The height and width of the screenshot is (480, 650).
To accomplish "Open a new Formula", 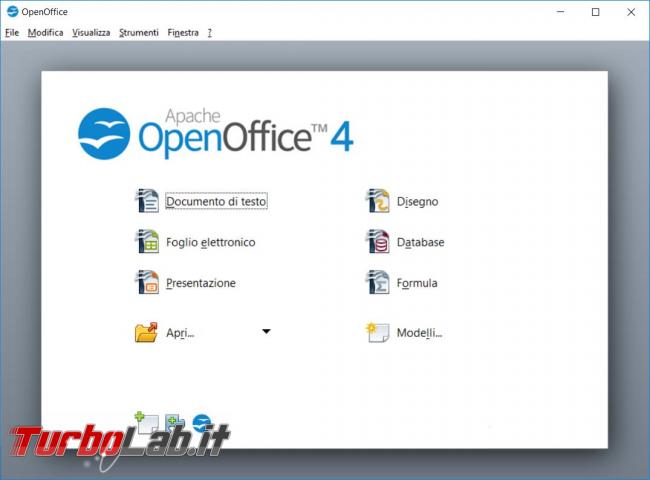I will pyautogui.click(x=417, y=283).
